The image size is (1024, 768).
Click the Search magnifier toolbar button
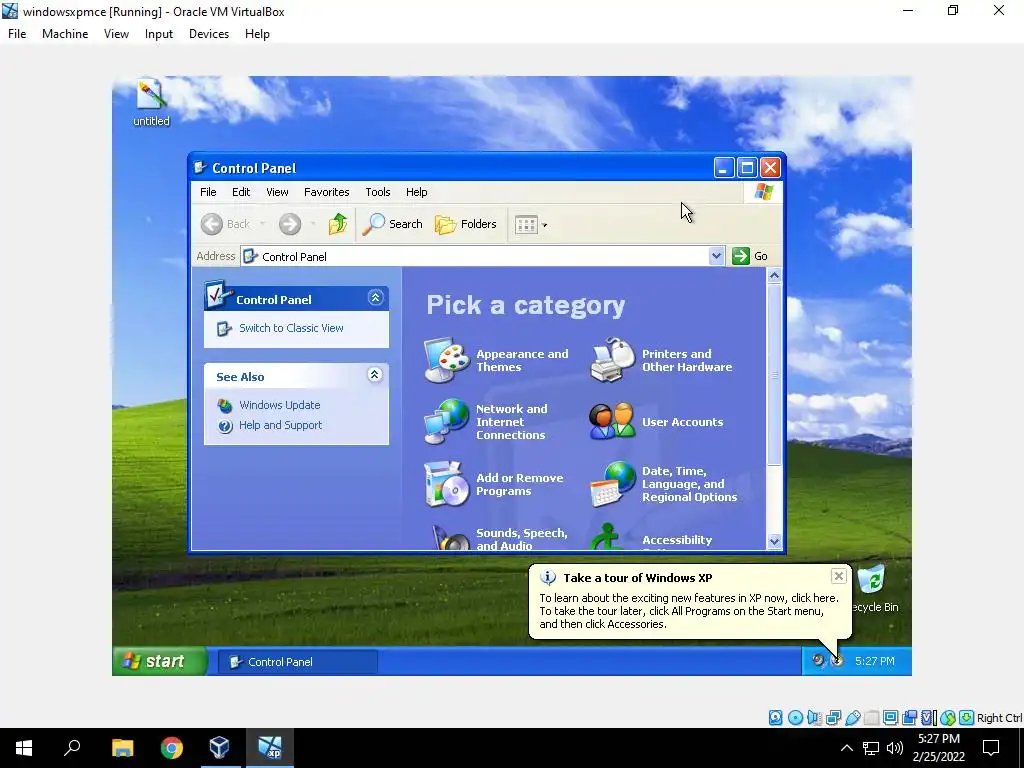coord(392,224)
